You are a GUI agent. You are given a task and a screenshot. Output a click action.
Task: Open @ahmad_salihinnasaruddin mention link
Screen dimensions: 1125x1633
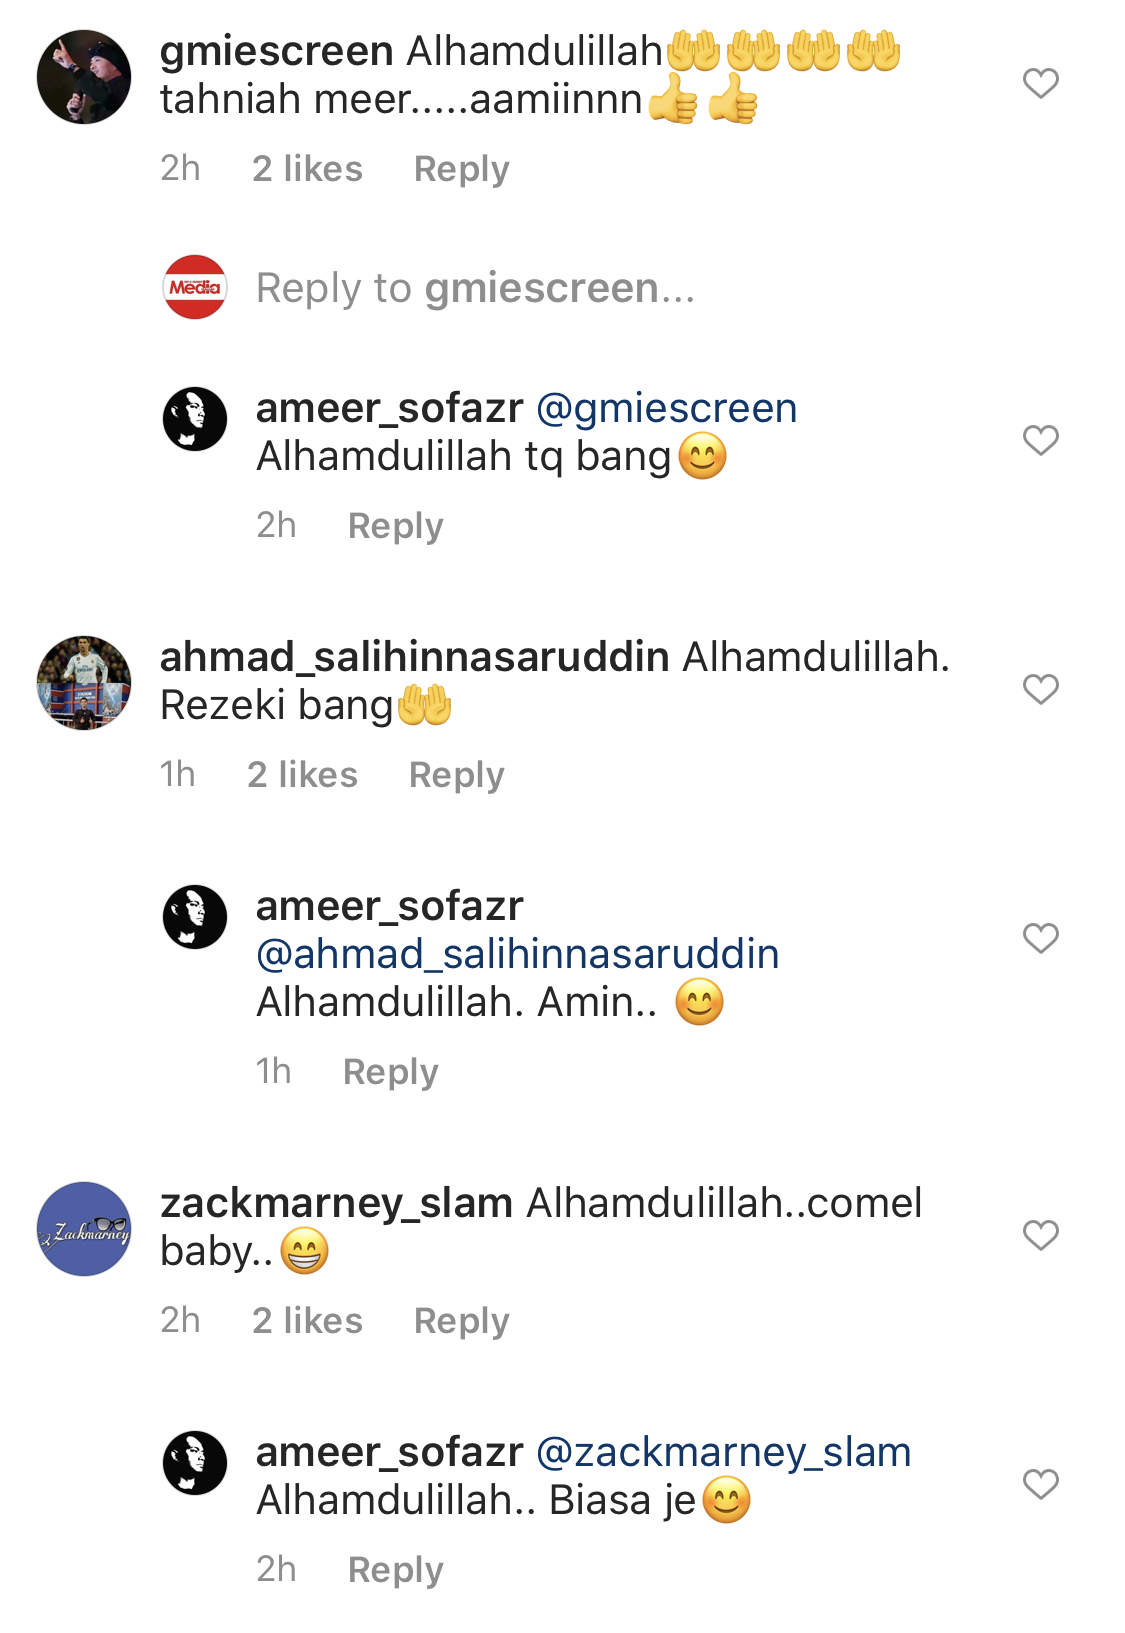click(x=518, y=954)
